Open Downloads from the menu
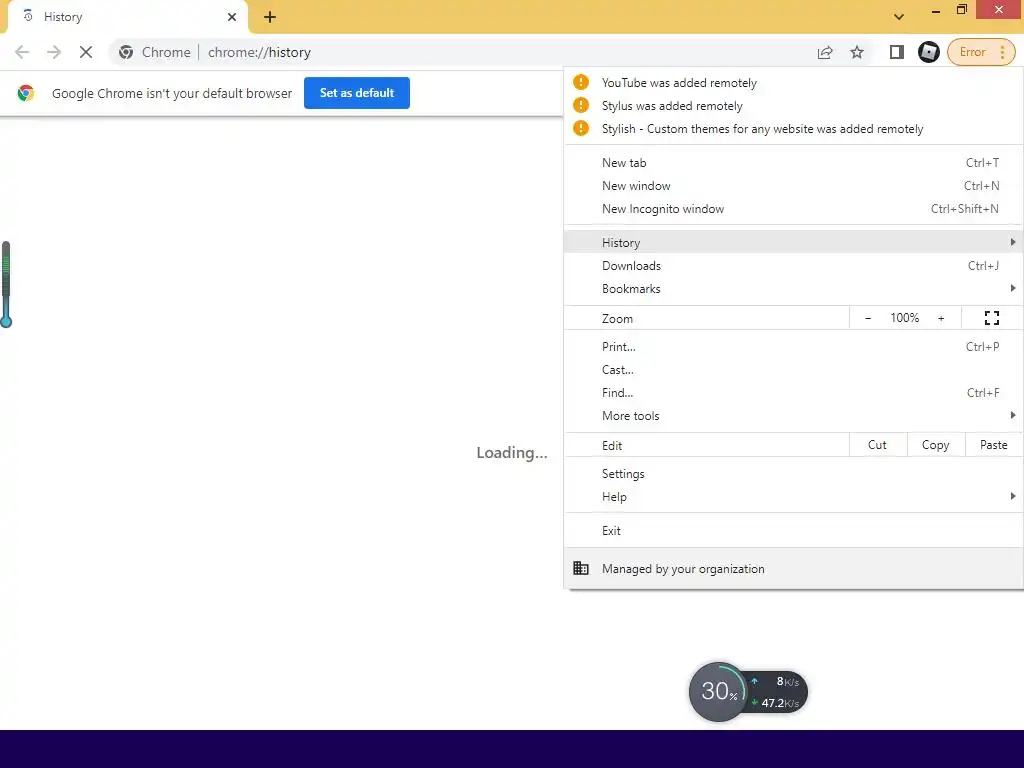This screenshot has height=768, width=1024. coord(793,266)
